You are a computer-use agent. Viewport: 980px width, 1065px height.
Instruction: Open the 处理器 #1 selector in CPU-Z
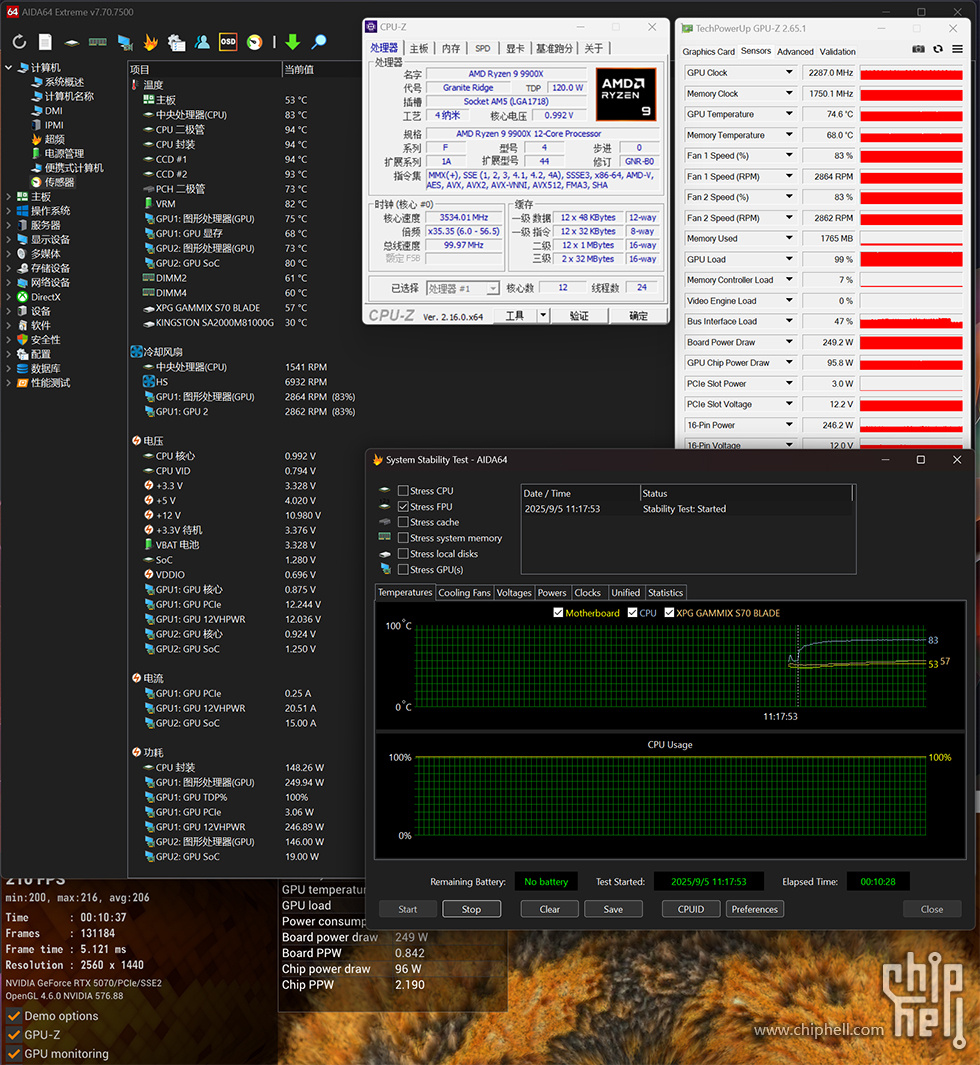pyautogui.click(x=463, y=289)
